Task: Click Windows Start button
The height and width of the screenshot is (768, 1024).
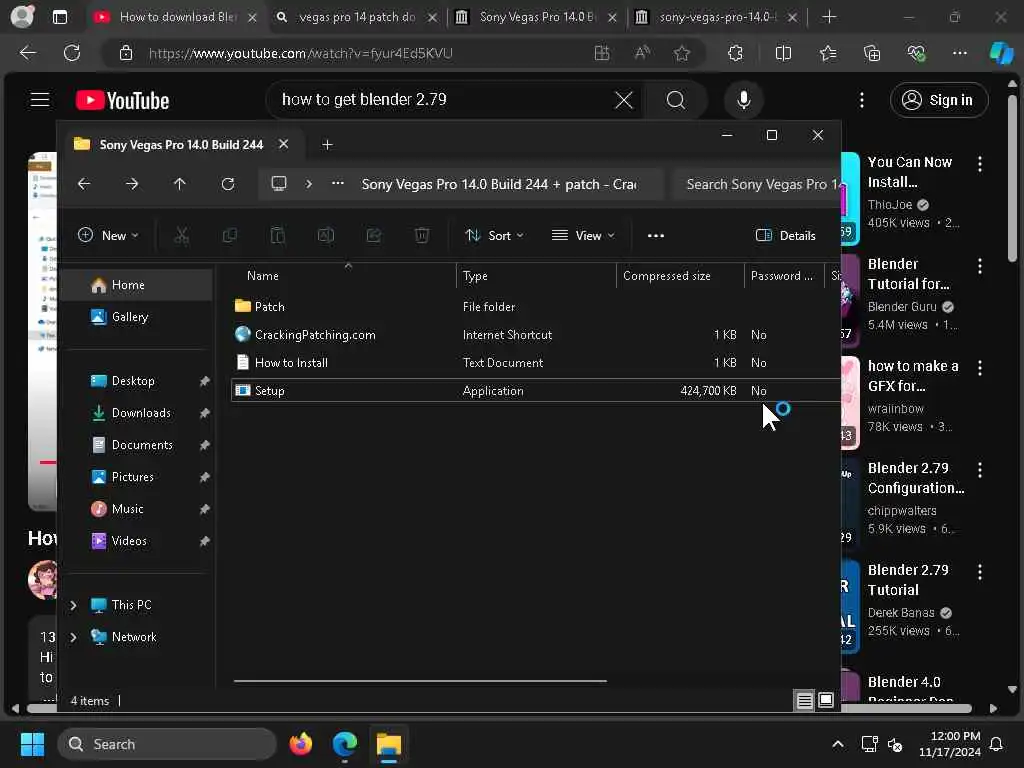Action: click(x=32, y=744)
